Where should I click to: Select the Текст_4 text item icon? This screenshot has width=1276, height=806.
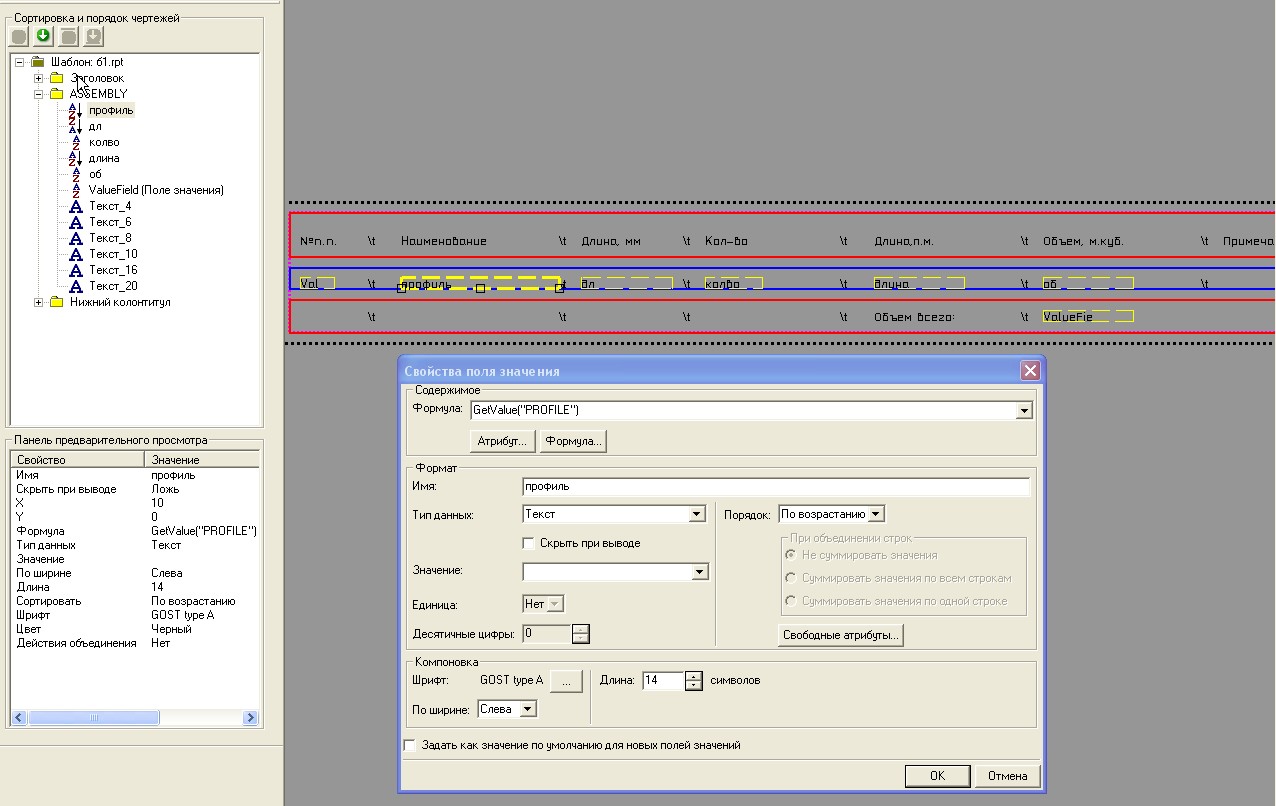tap(75, 206)
